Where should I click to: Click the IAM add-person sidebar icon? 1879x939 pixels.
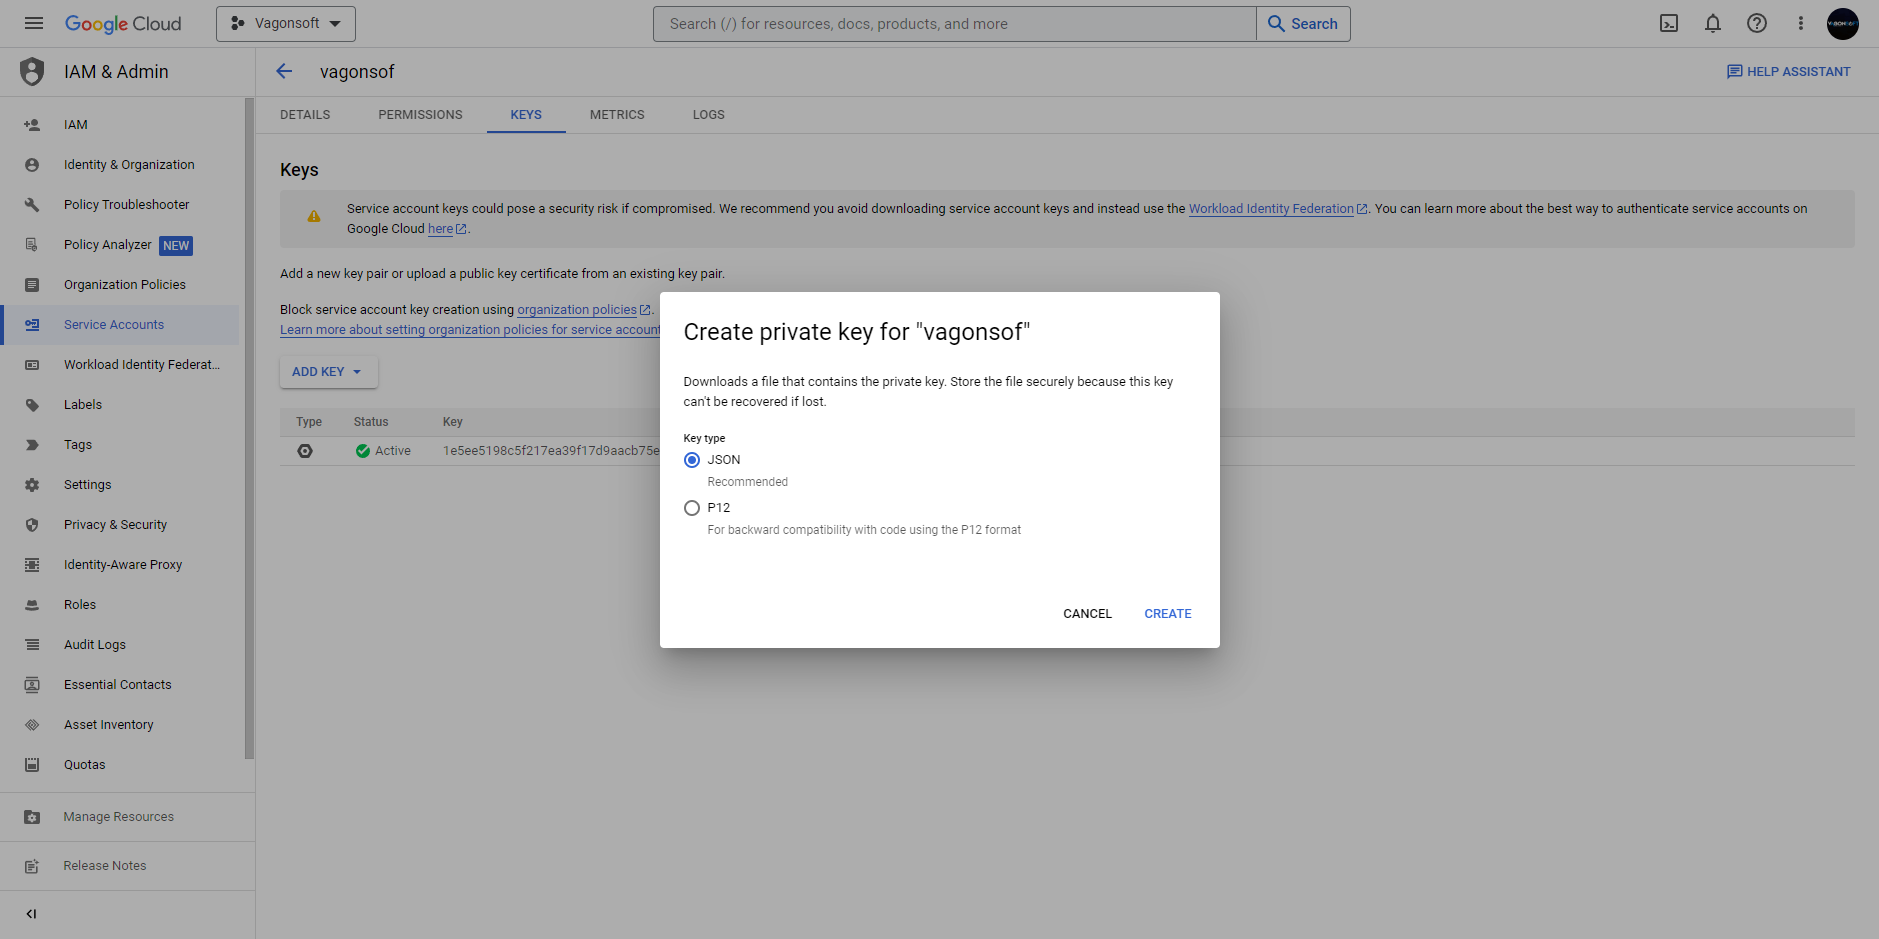point(32,125)
